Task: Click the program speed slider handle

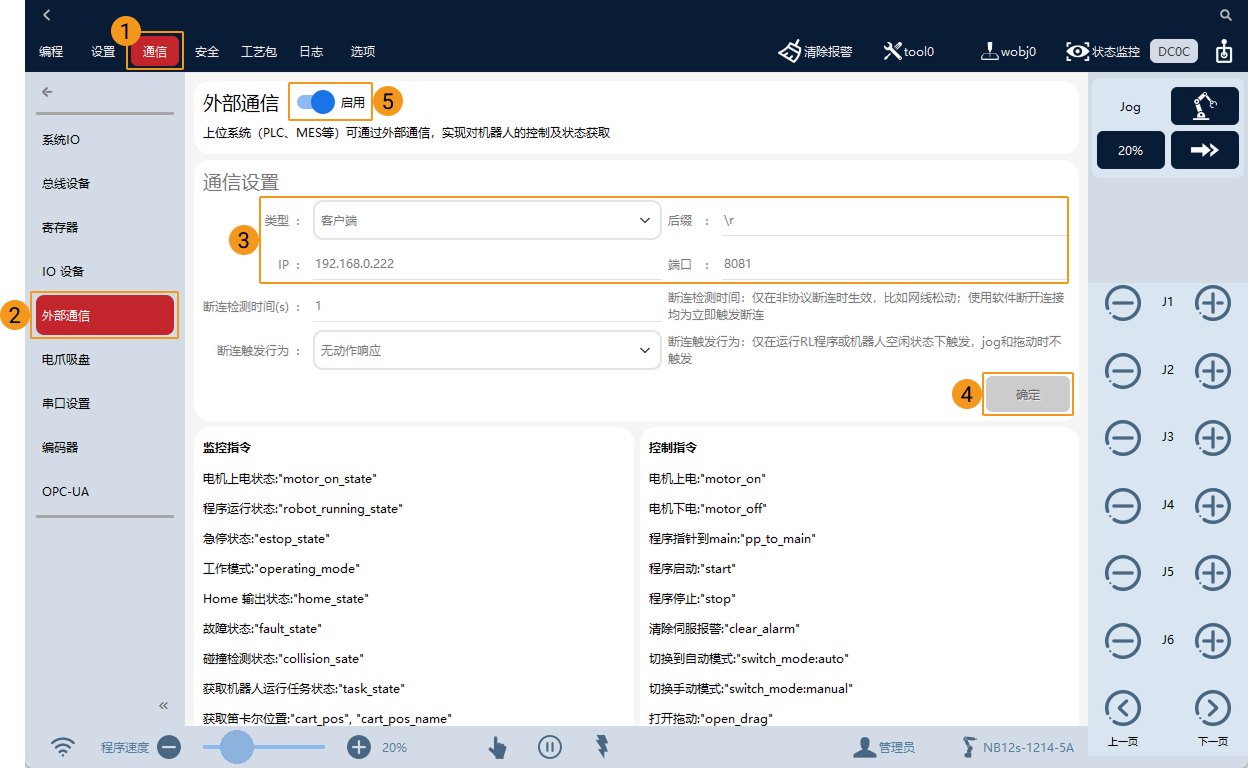Action: click(x=236, y=747)
